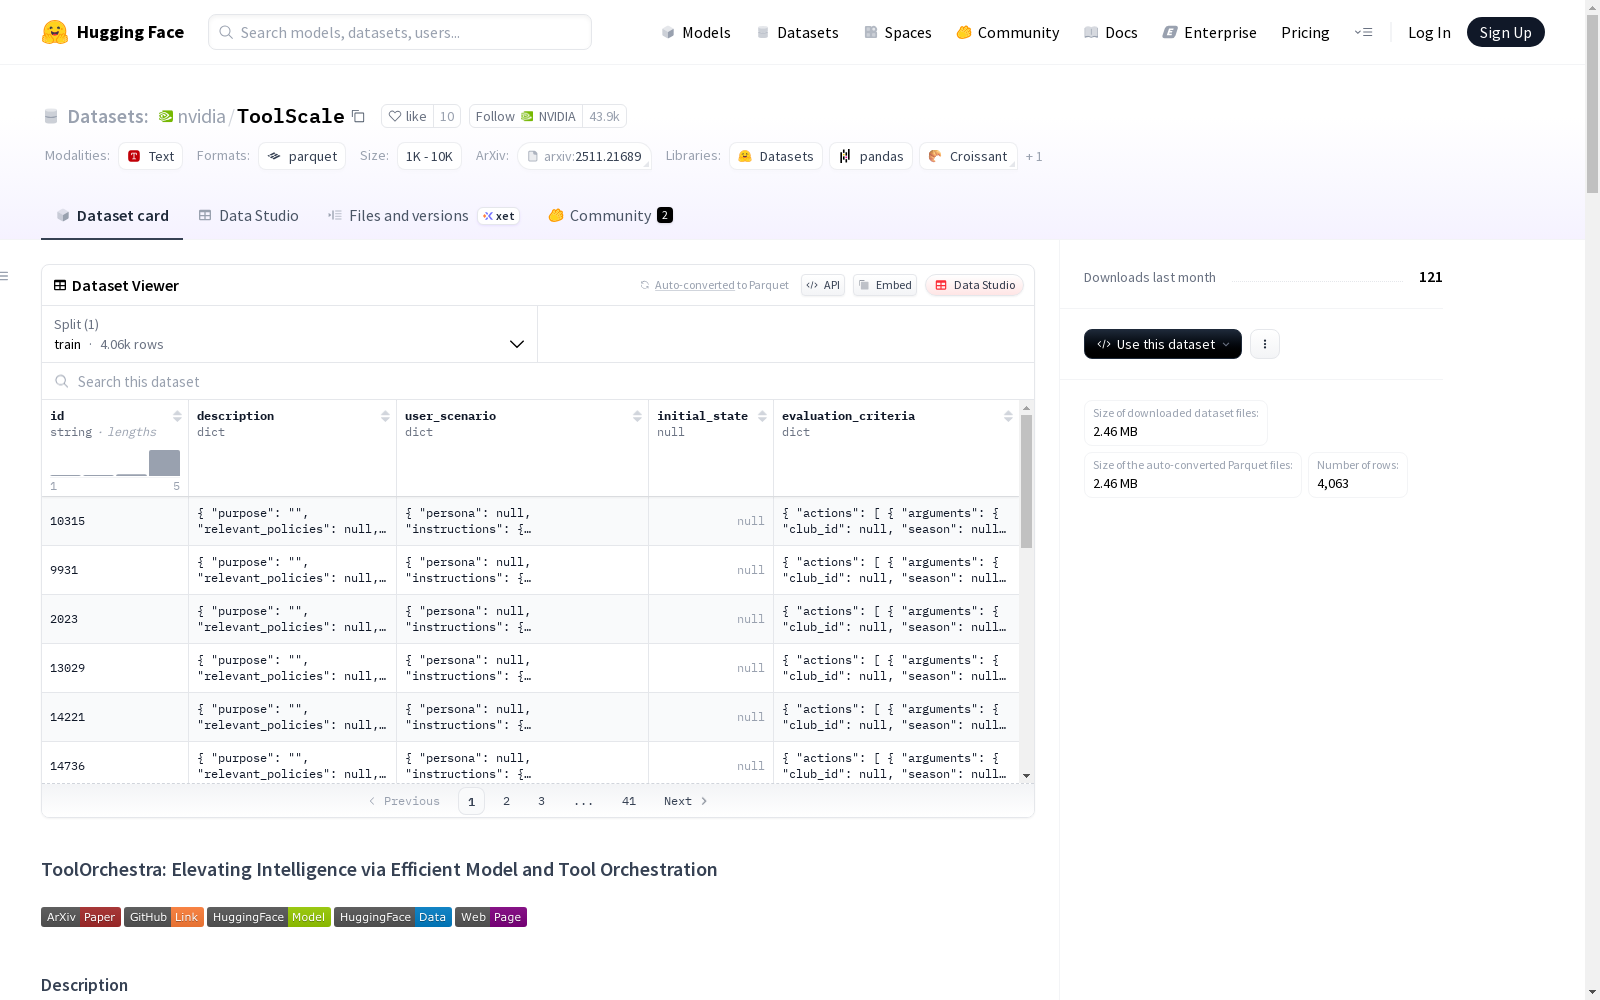Screen dimensions: 1600x1000
Task: Click the id lengths histogram tallest bar
Action: tap(164, 463)
